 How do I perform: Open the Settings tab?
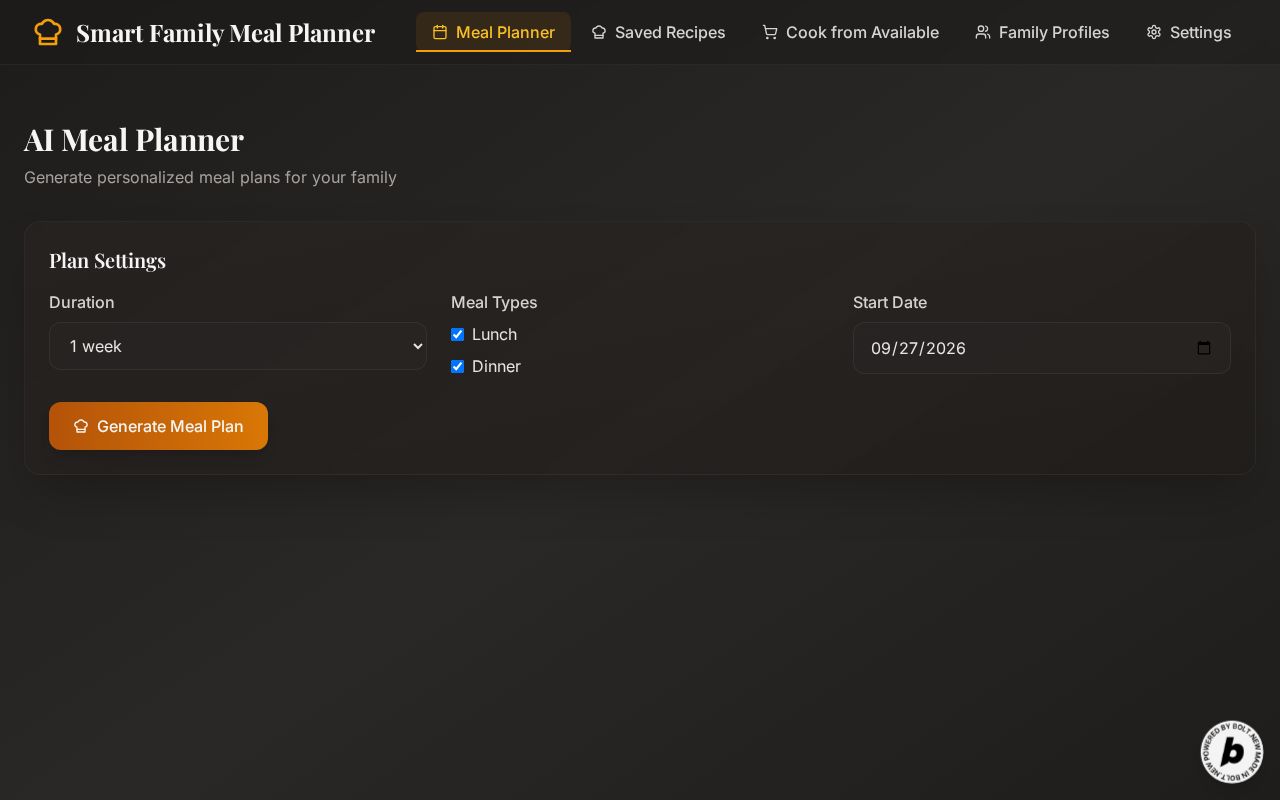tap(1189, 32)
